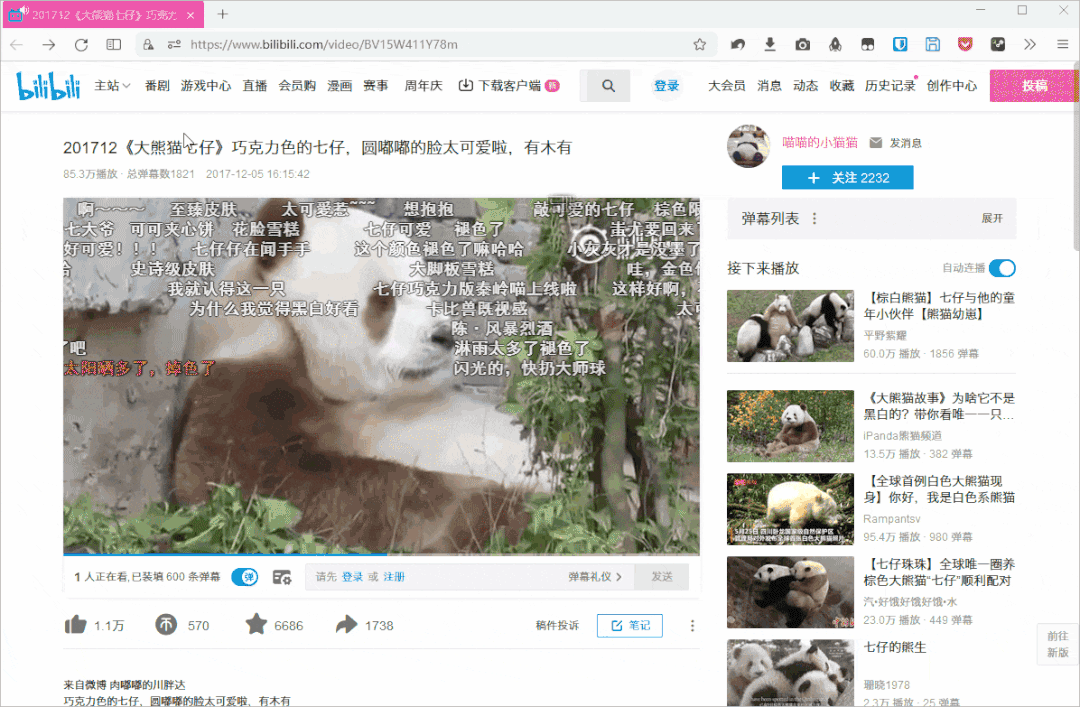Open the 番剧 nav item
1080x707 pixels.
(157, 86)
